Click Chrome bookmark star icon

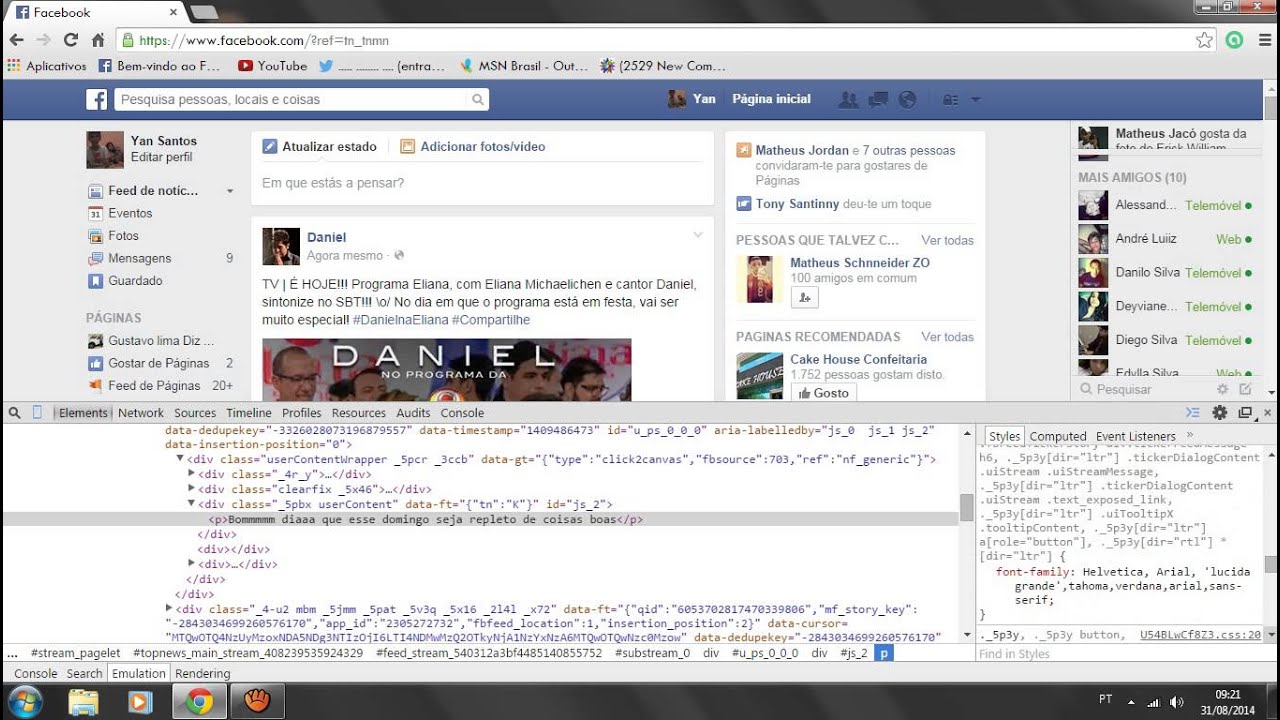tap(1204, 40)
